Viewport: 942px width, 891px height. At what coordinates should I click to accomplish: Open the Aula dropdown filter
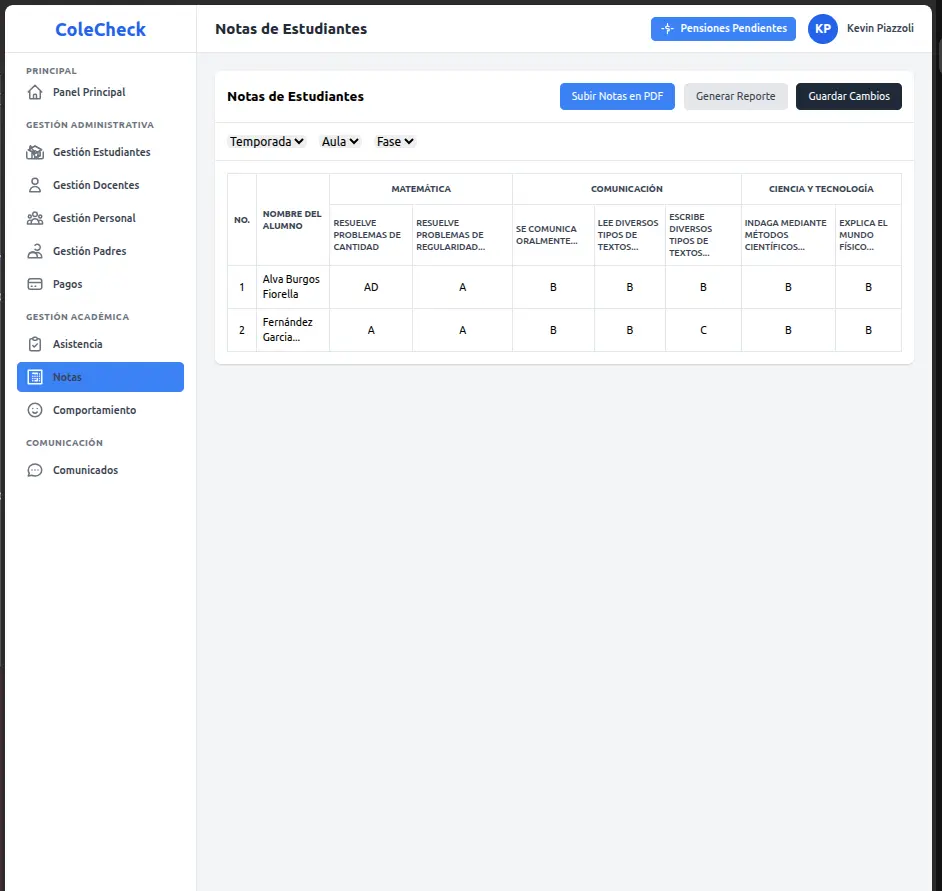tap(340, 142)
